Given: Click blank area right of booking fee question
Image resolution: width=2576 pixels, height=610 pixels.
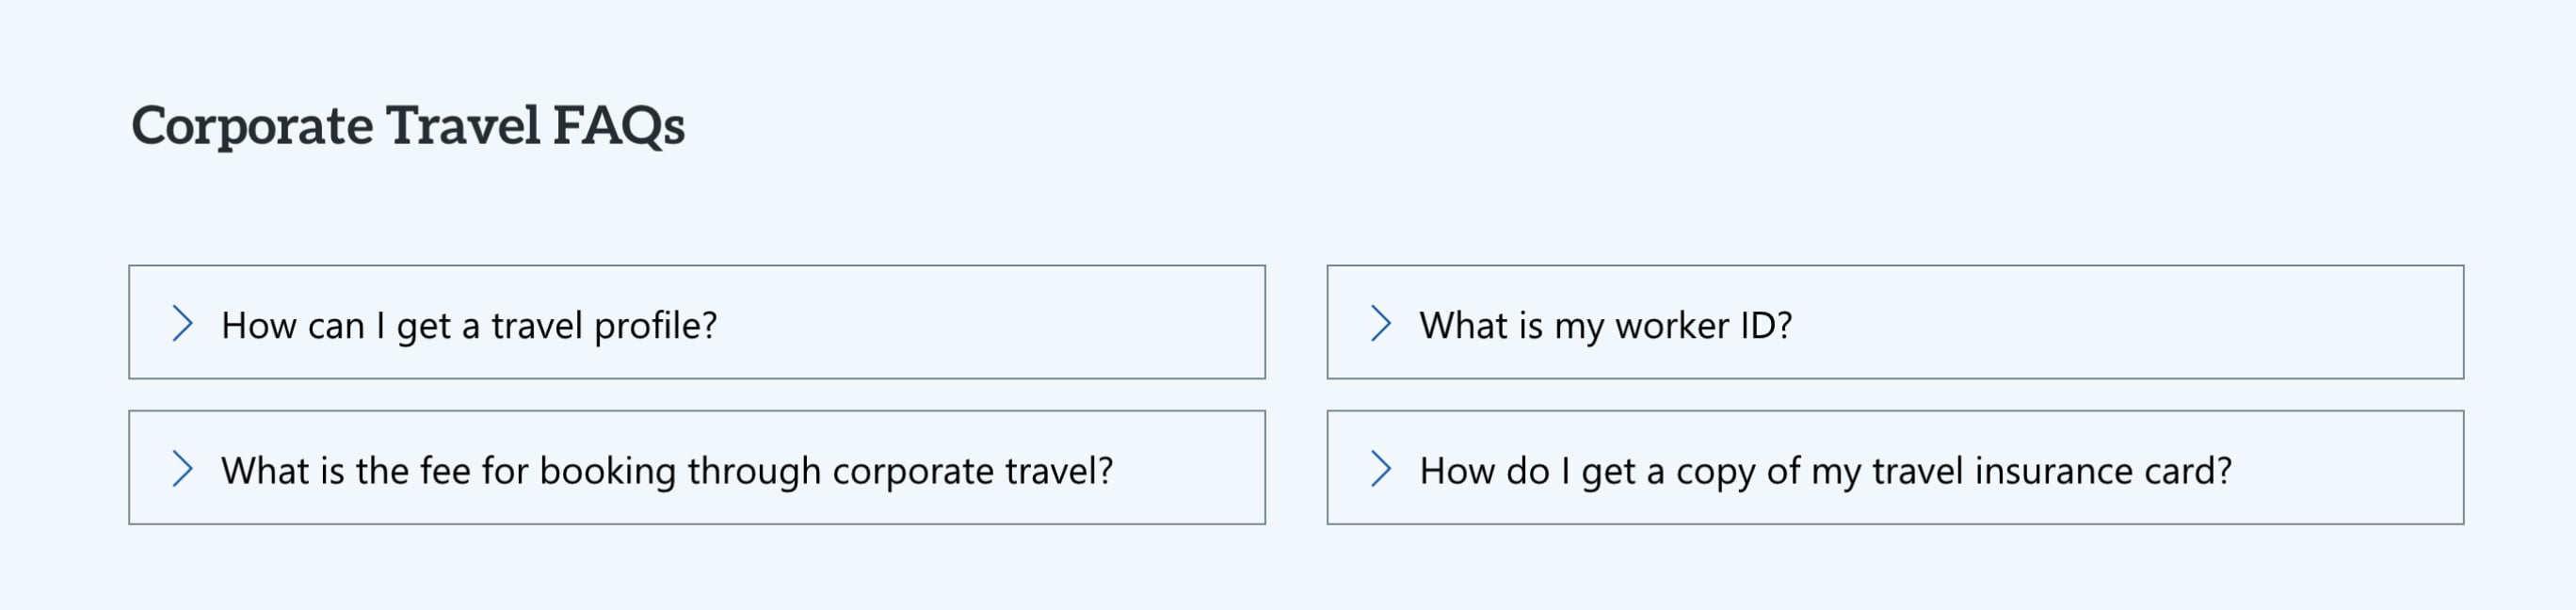Looking at the screenshot, I should (1190, 468).
